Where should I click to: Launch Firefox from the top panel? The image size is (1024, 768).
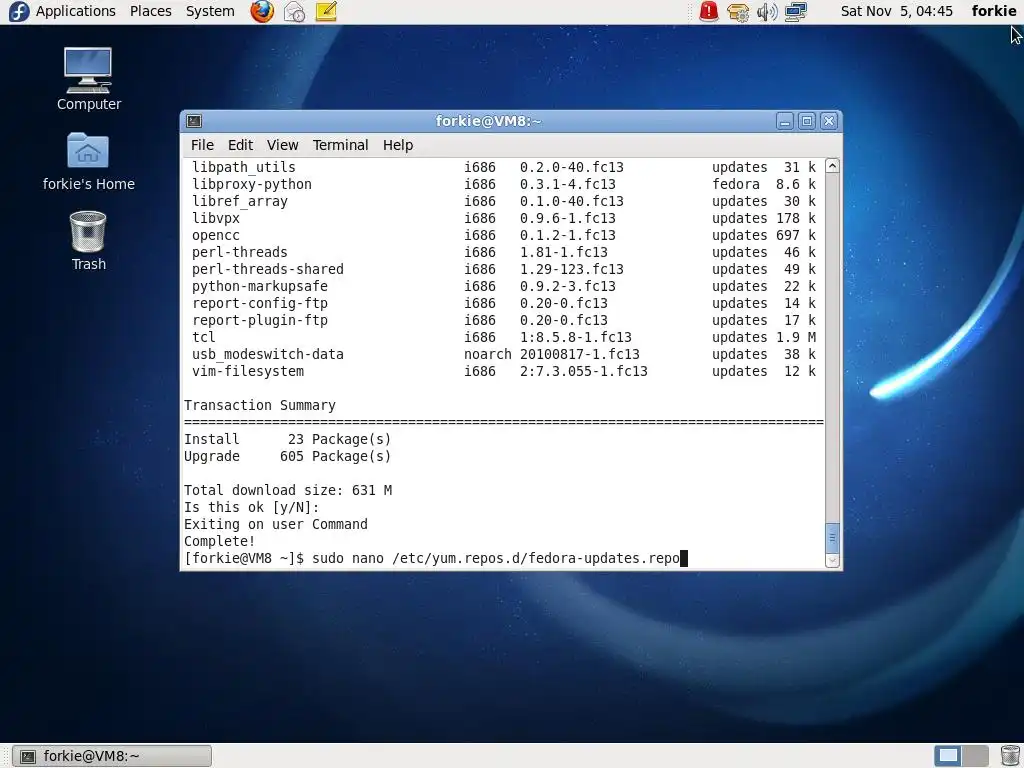coord(262,11)
